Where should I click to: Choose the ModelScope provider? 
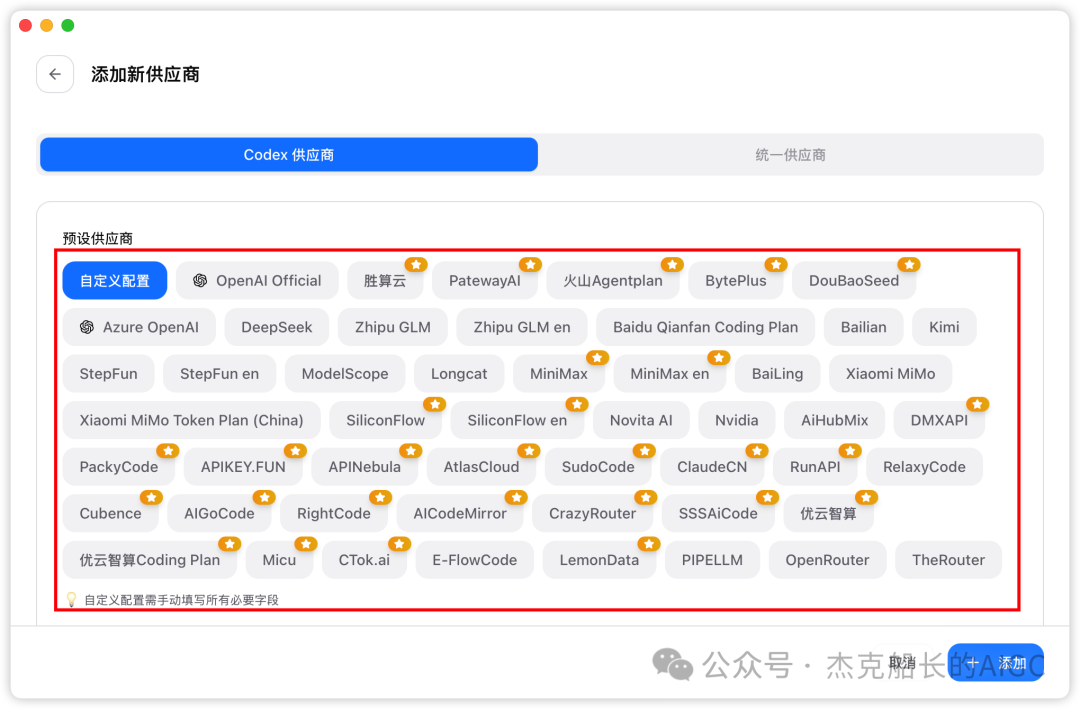[x=345, y=373]
